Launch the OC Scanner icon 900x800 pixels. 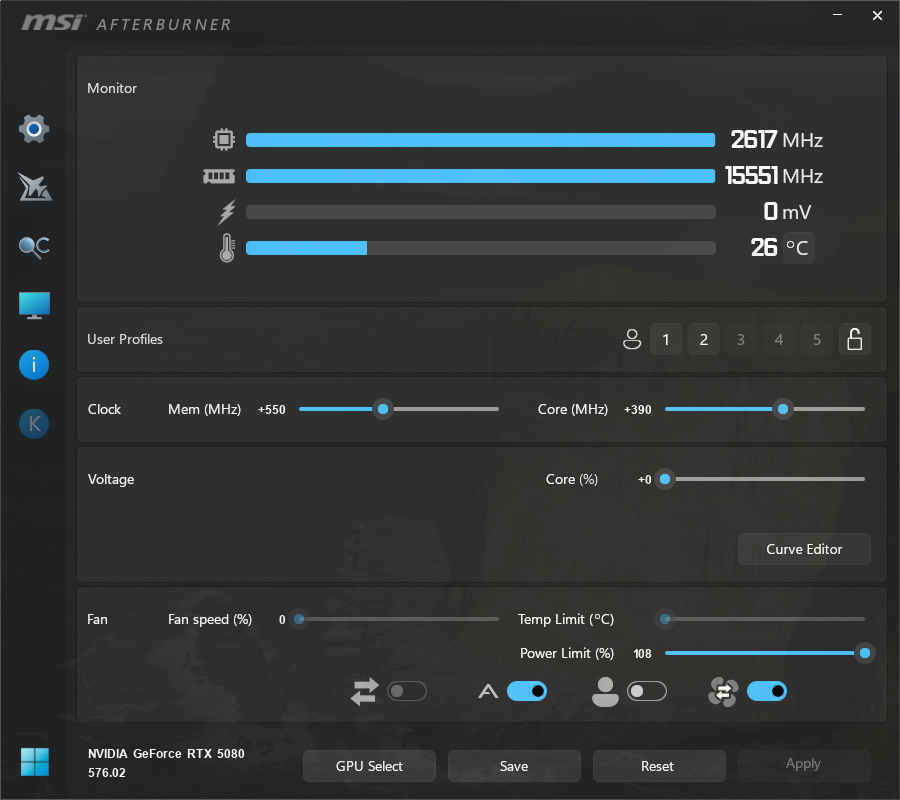pos(34,247)
